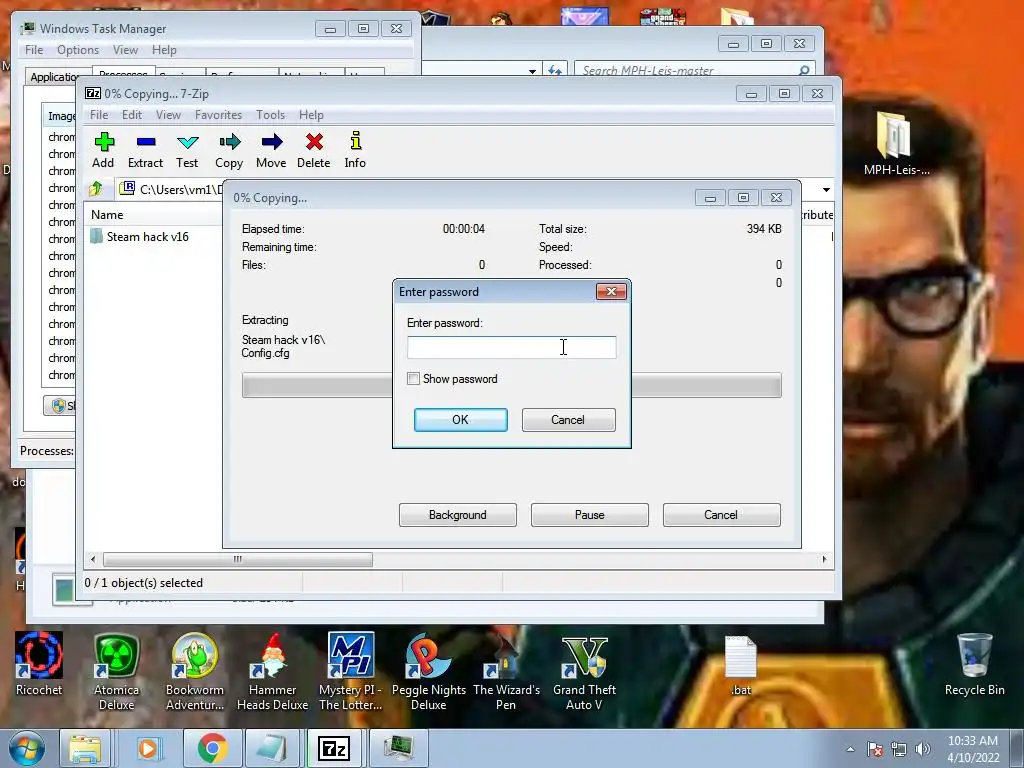Select the Recycle Bin icon
This screenshot has width=1024, height=768.
[x=974, y=664]
